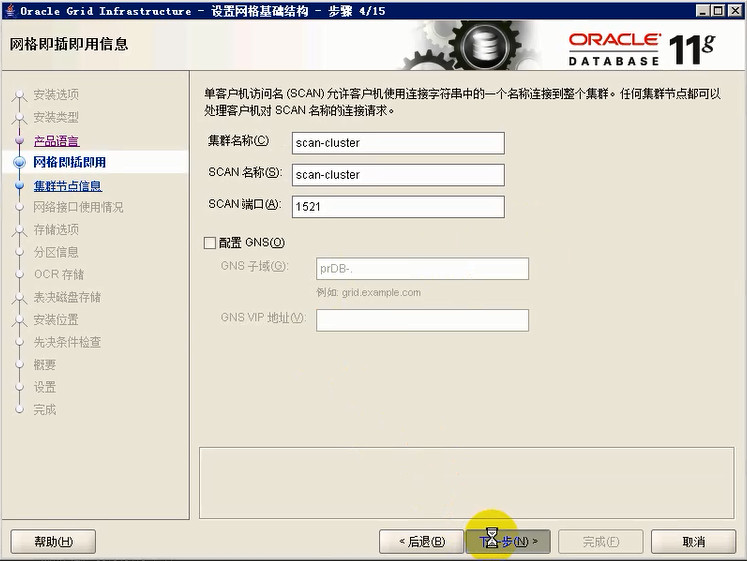Click 安装选项 step in sidebar

click(56, 95)
